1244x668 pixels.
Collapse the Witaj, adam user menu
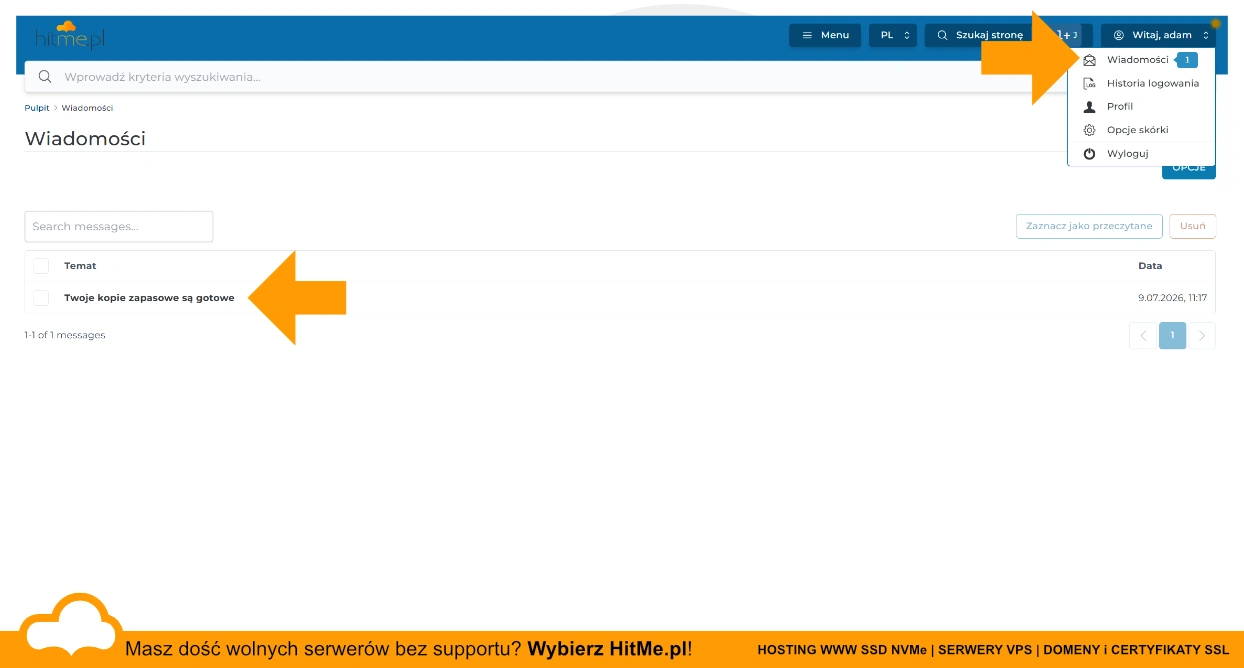tap(1158, 35)
